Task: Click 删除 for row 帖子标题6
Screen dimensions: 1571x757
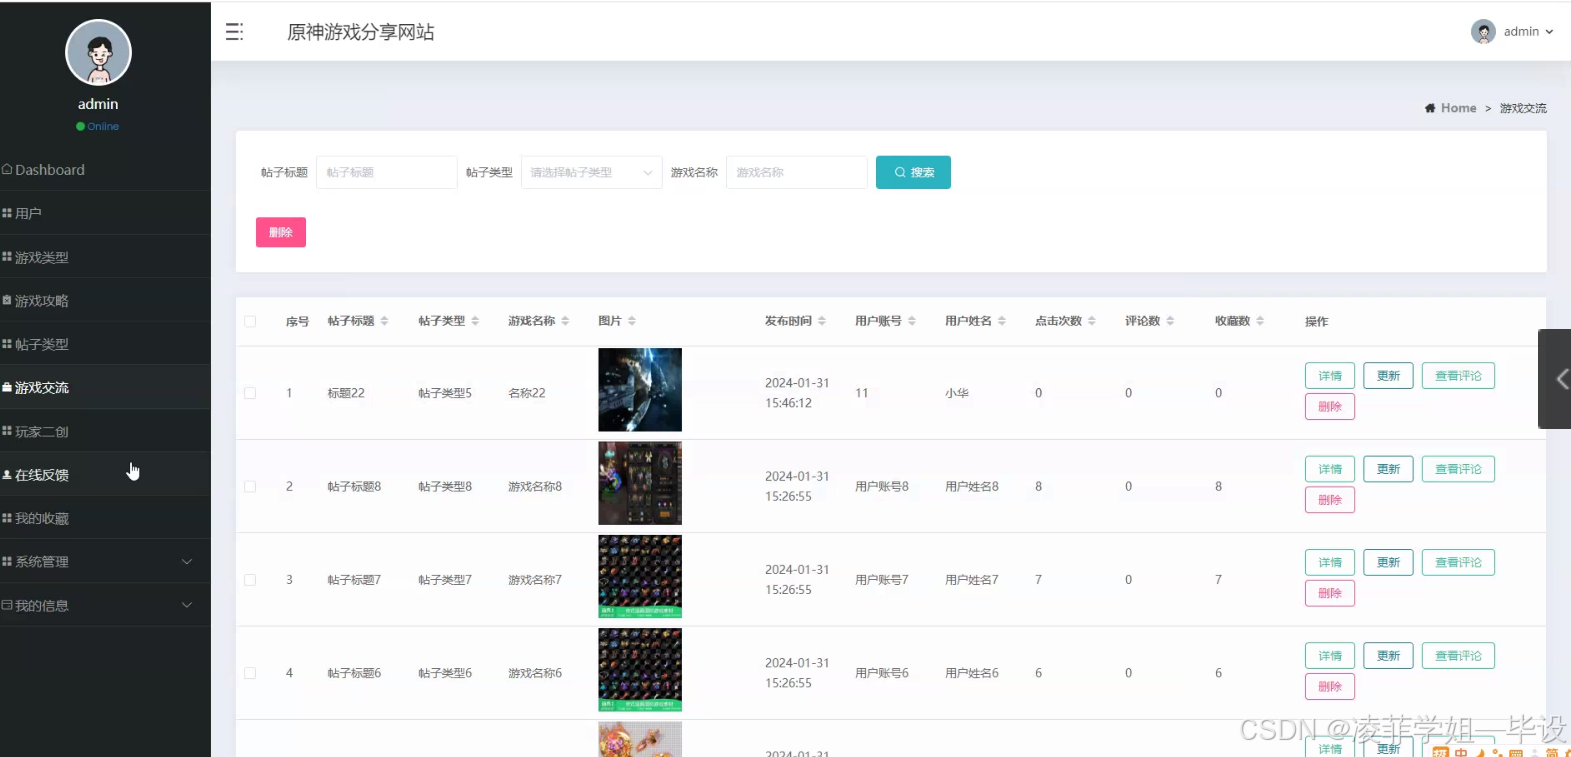Action: 1330,687
